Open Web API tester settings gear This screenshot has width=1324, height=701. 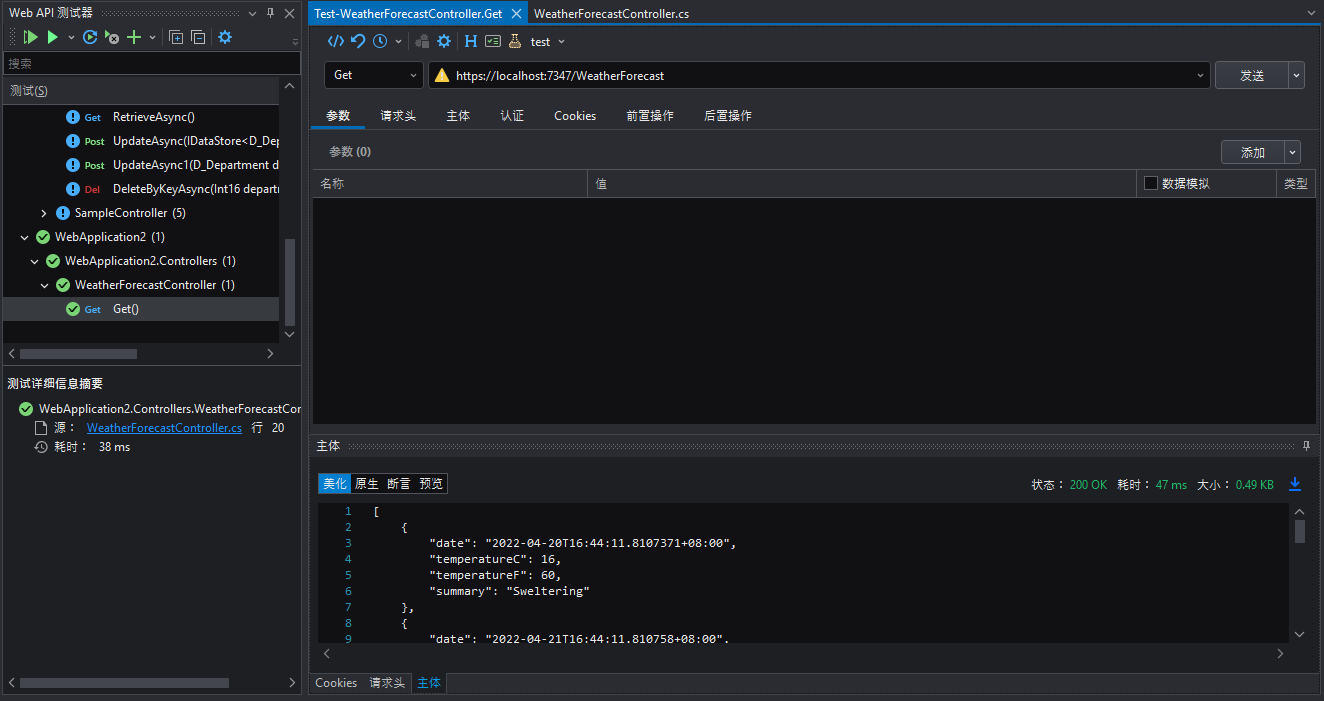(x=225, y=37)
